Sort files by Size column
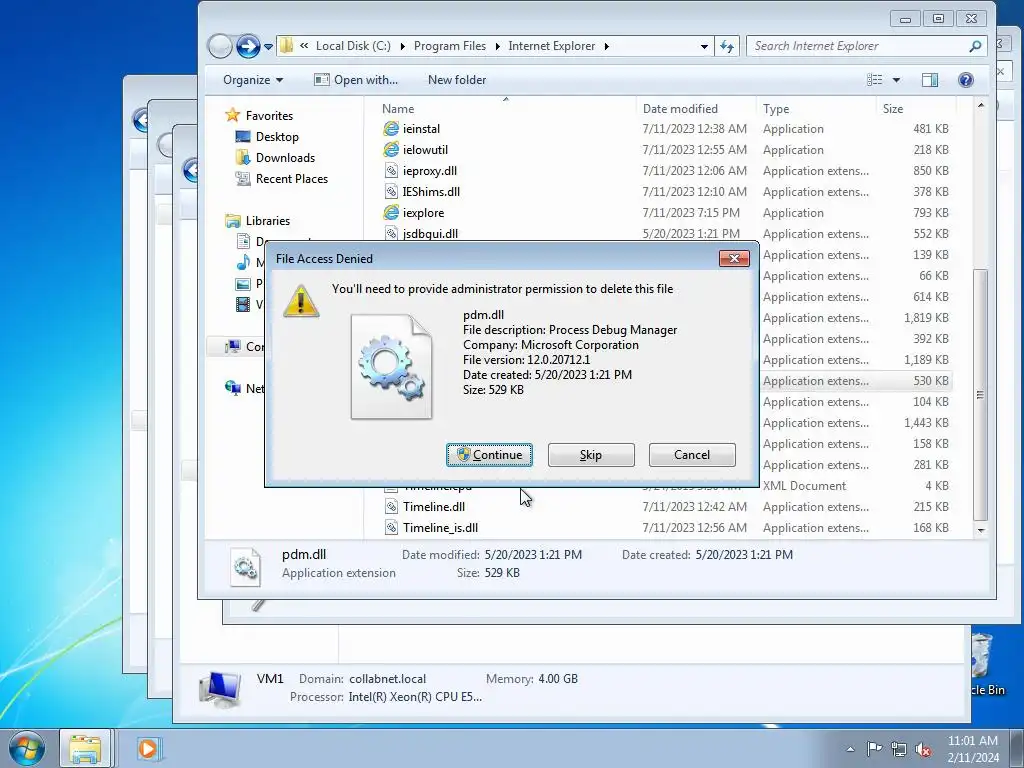This screenshot has width=1024, height=768. pyautogui.click(x=893, y=108)
